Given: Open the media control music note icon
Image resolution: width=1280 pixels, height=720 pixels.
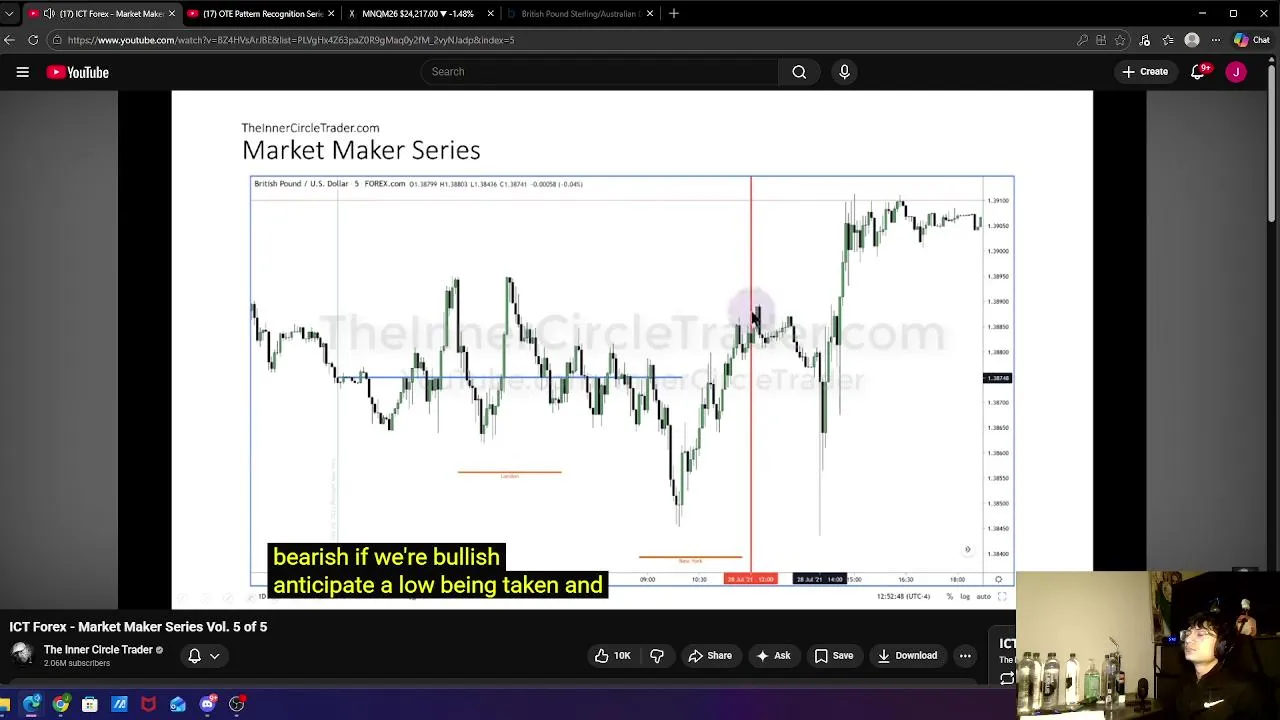Looking at the screenshot, I should point(1145,40).
